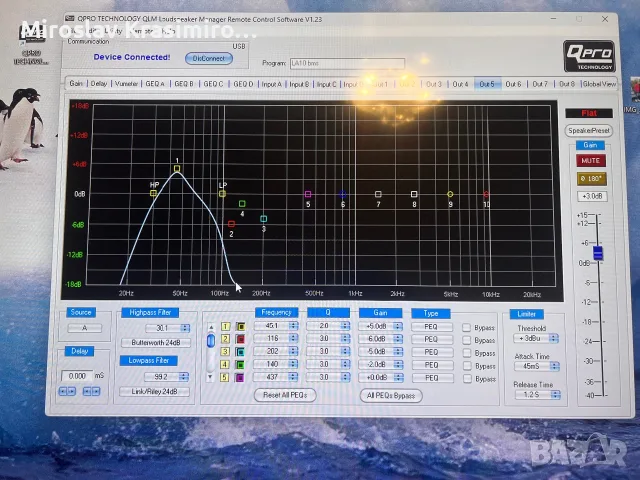Adjust limiter Threshold +3dBu stepper
This screenshot has height=480, width=640.
553,338
